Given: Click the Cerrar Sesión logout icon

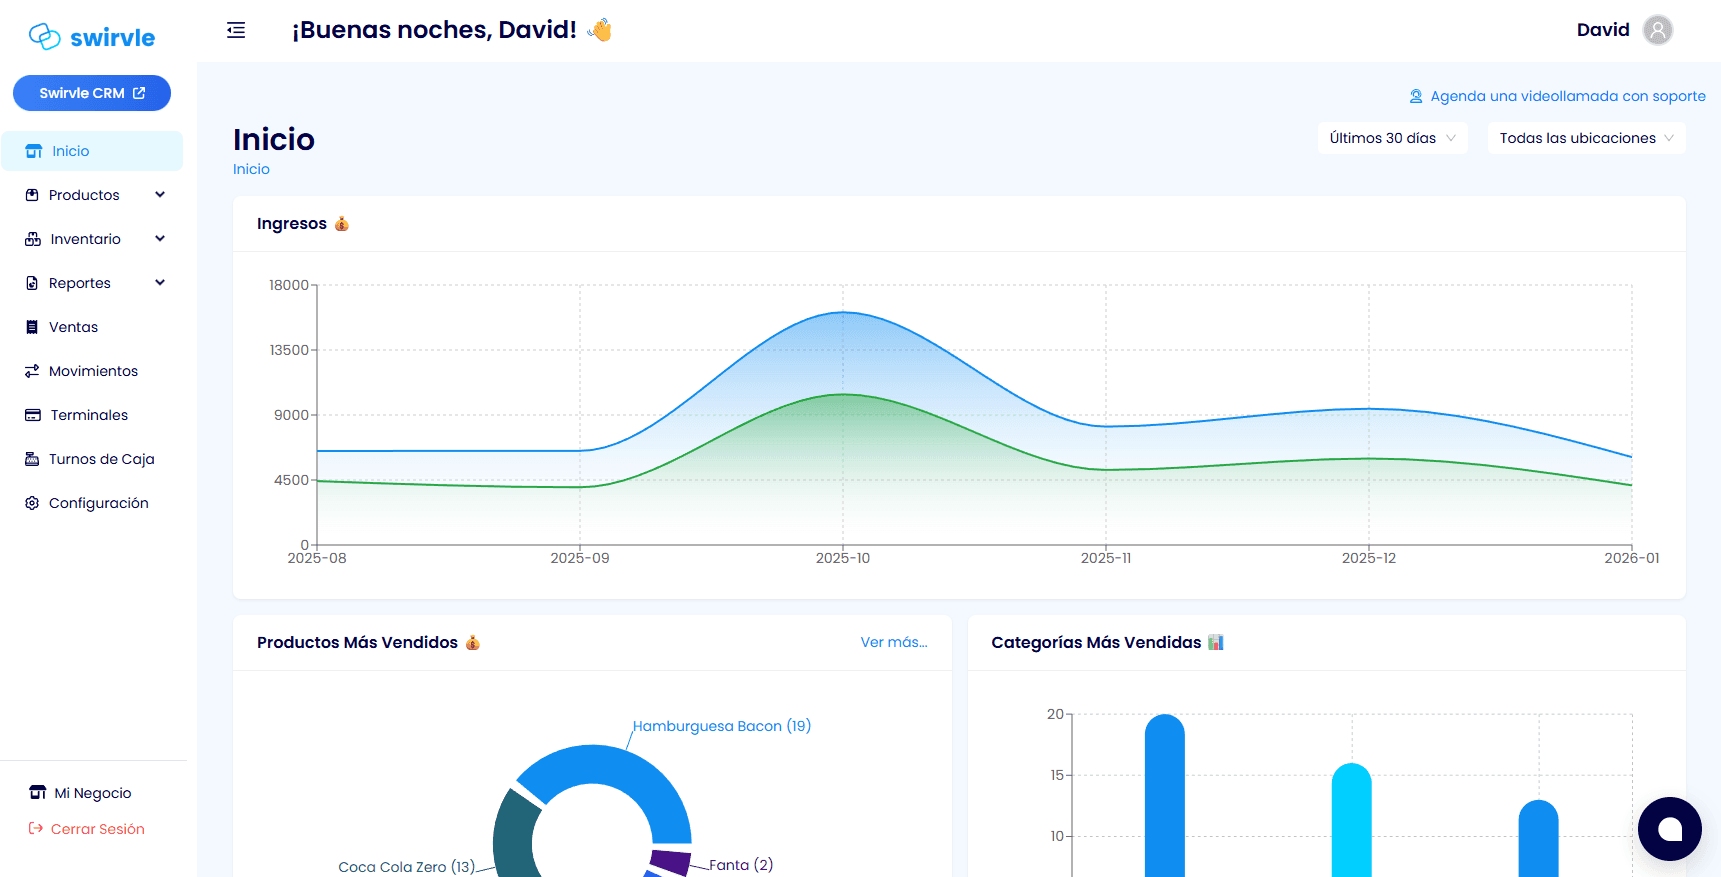Looking at the screenshot, I should tap(36, 828).
